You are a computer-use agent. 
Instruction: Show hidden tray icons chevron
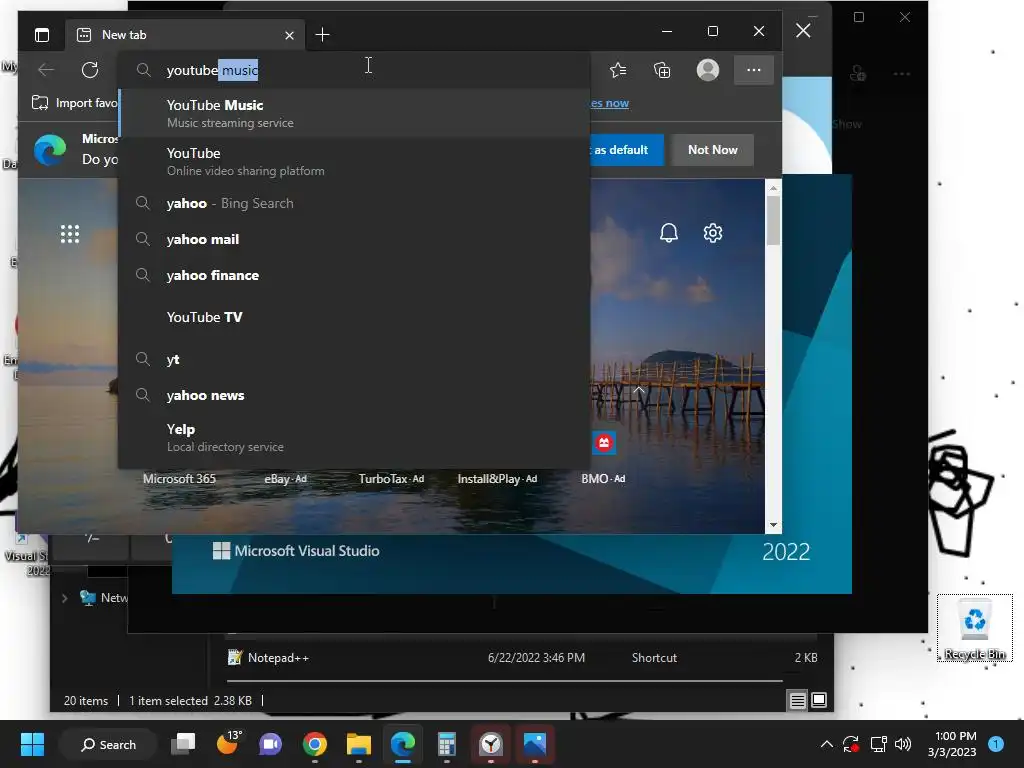tap(826, 744)
